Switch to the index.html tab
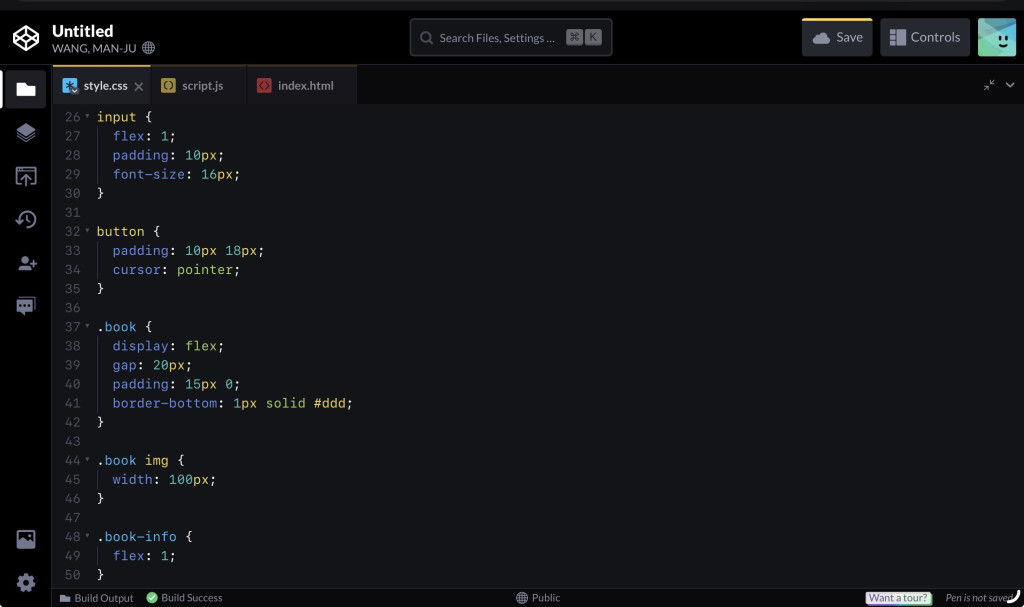The width and height of the screenshot is (1024, 607). (302, 85)
